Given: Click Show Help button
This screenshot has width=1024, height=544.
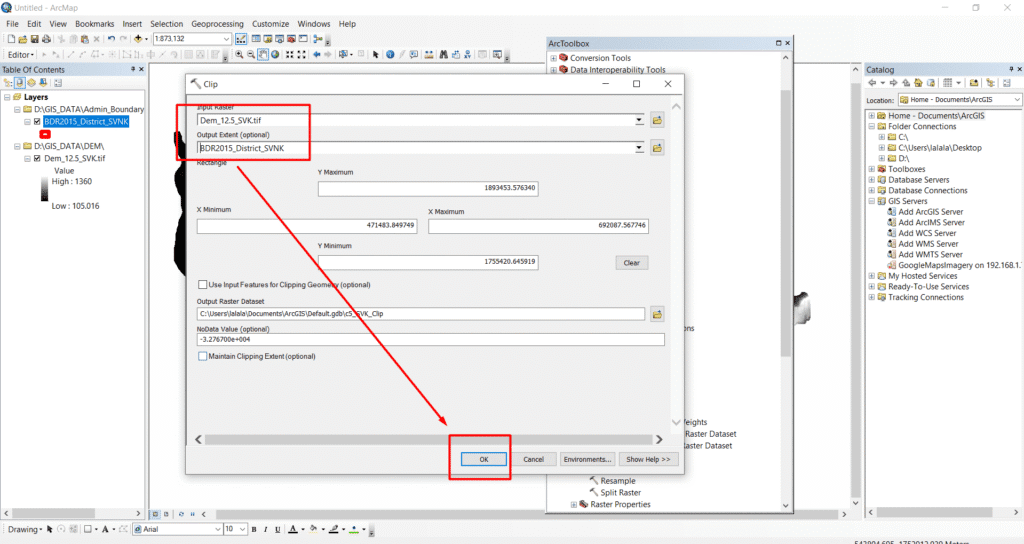Looking at the screenshot, I should 648,459.
